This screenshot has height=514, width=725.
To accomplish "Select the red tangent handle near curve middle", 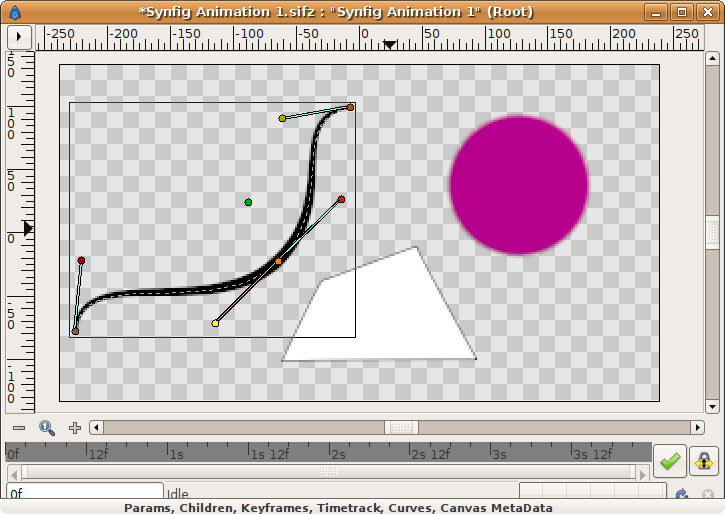I will point(341,199).
